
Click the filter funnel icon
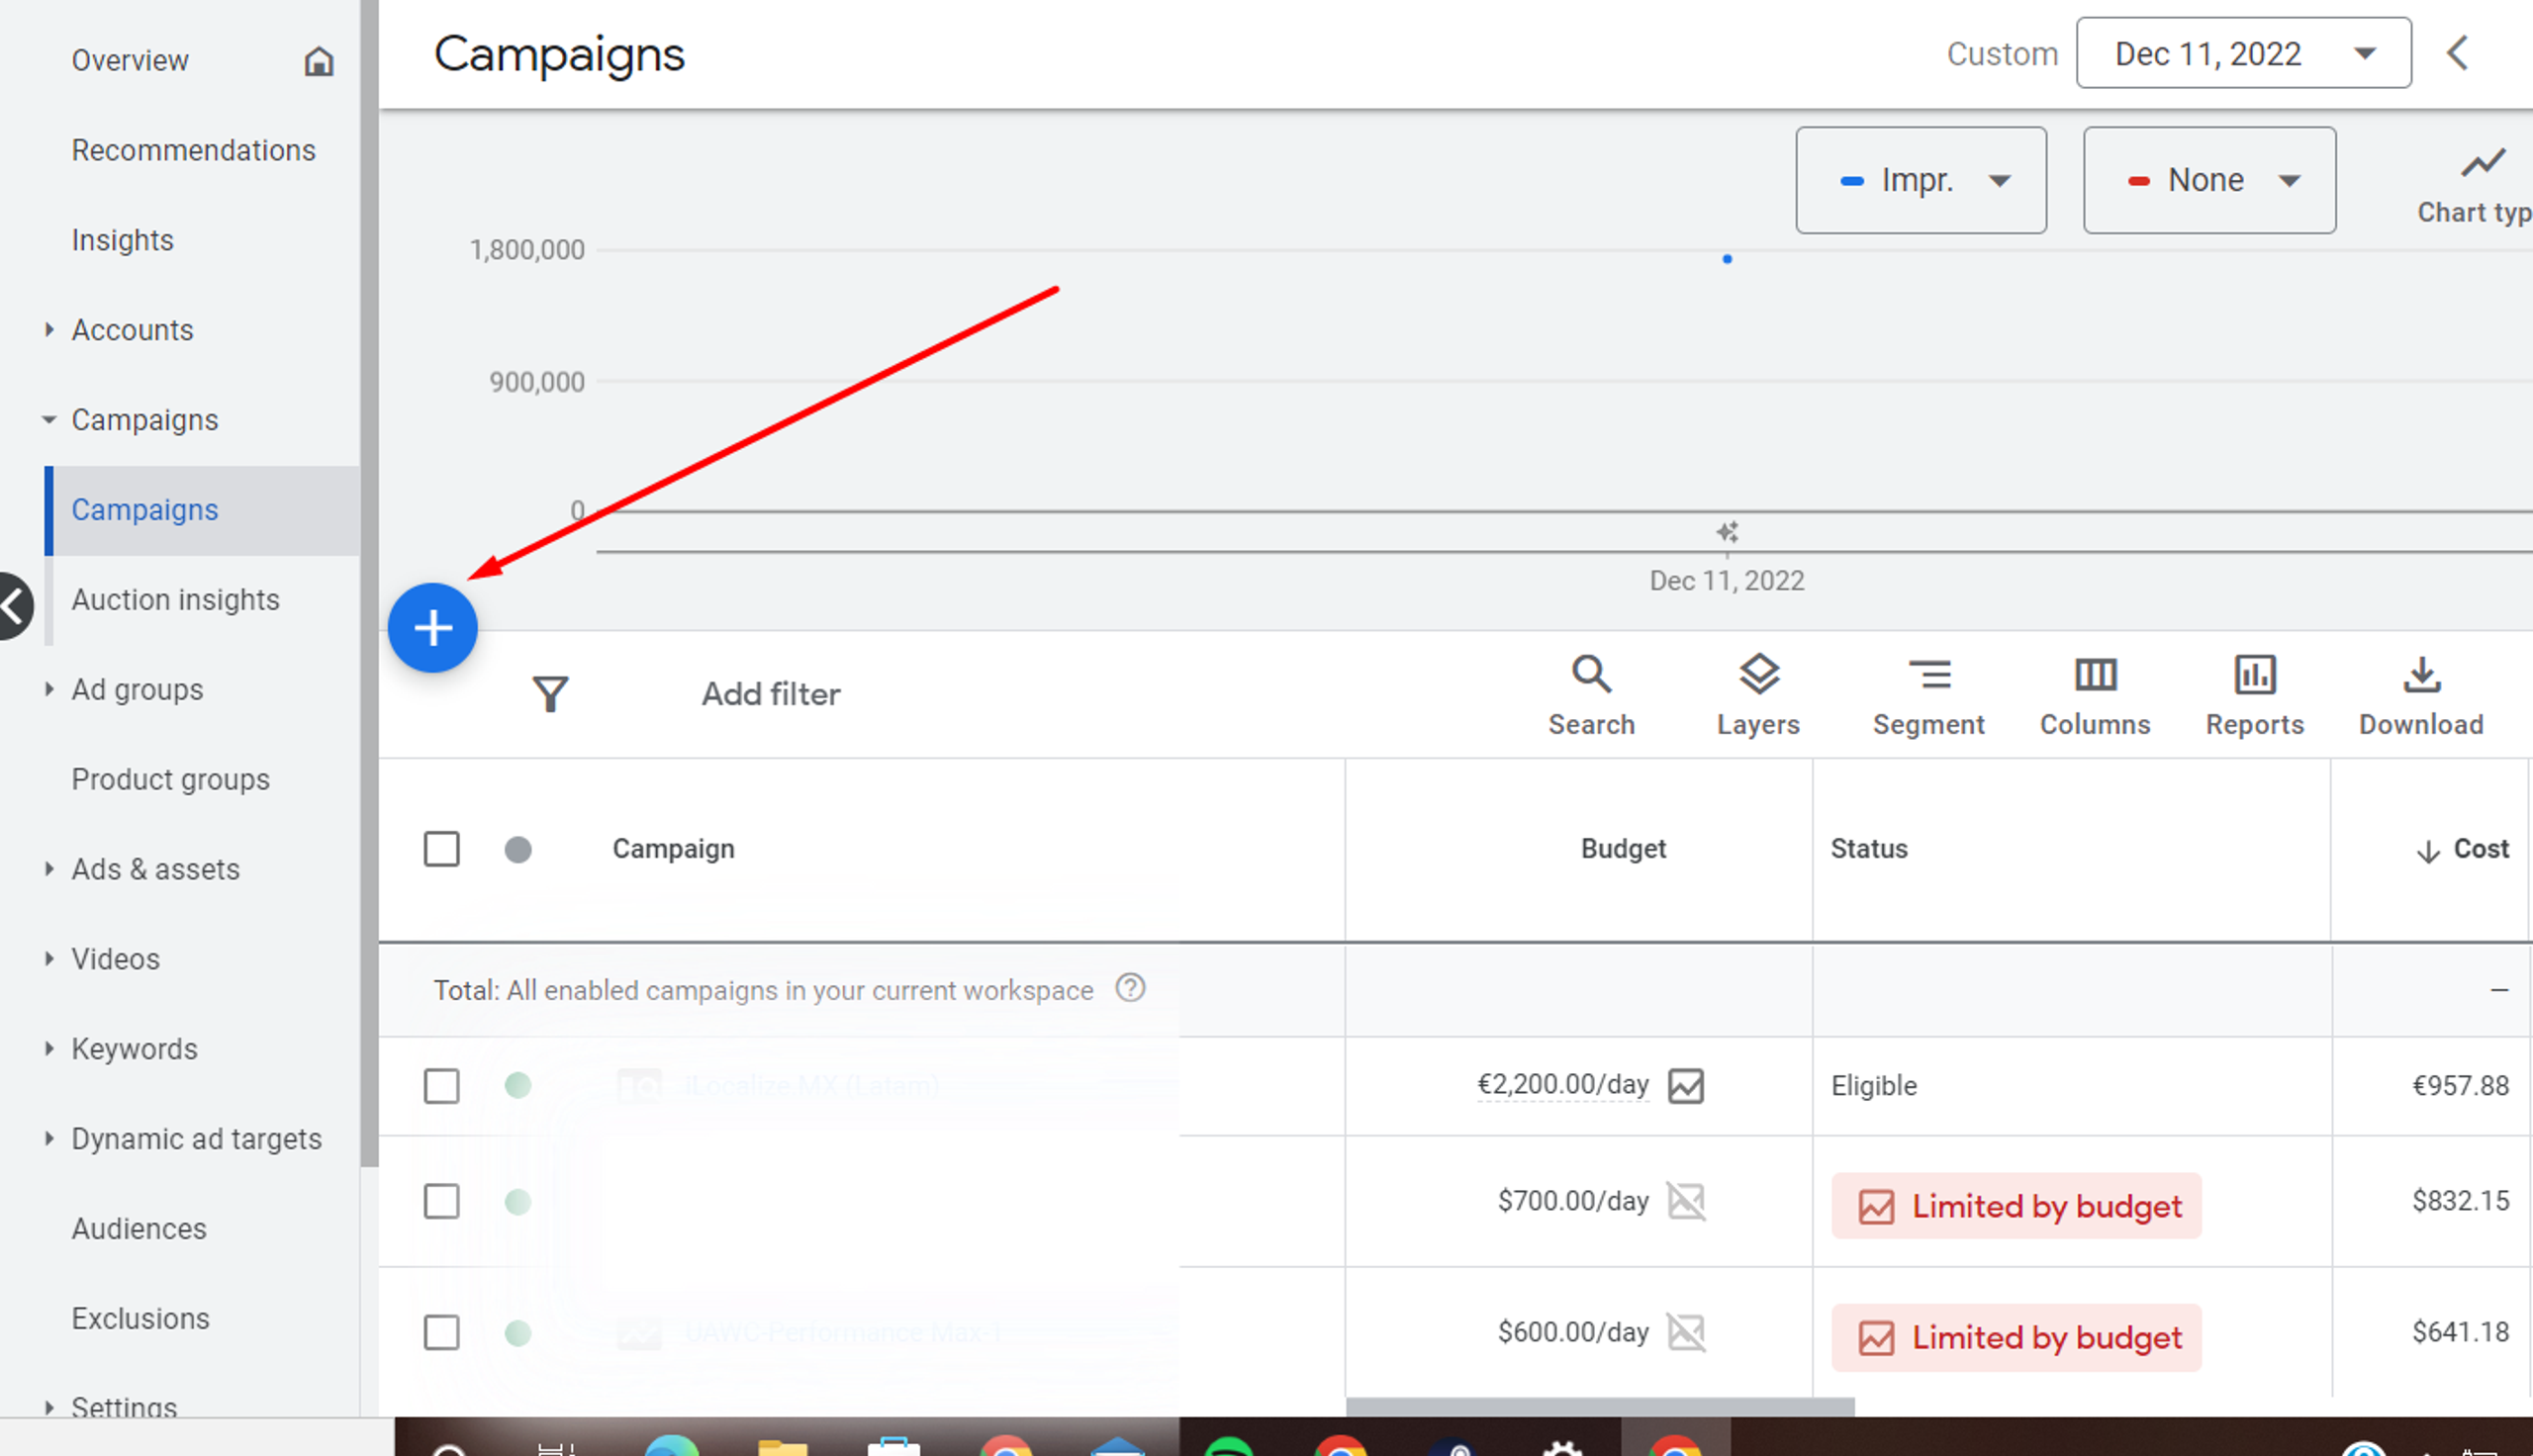click(550, 694)
